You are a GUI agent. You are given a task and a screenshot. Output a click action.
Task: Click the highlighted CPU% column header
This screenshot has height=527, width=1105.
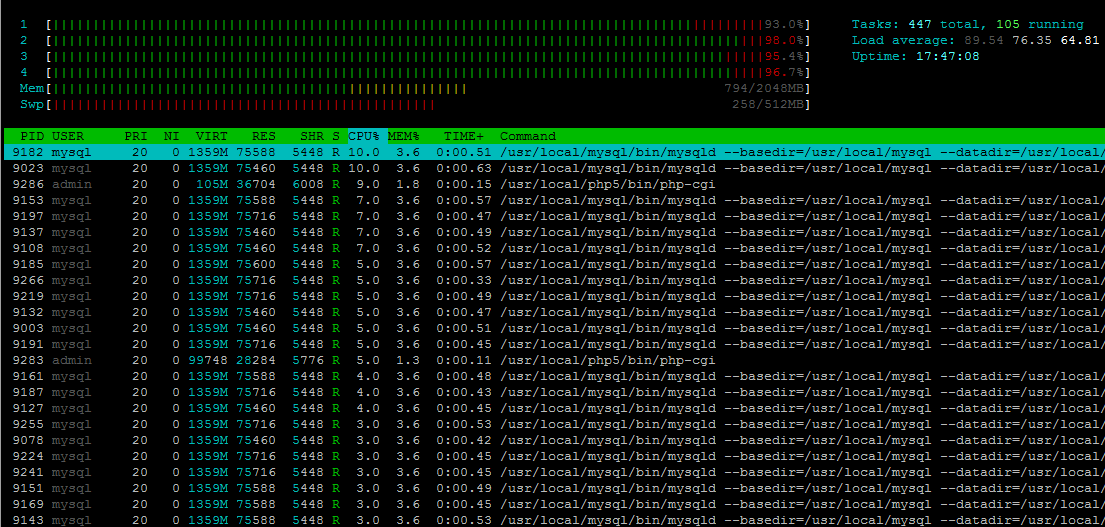(364, 136)
